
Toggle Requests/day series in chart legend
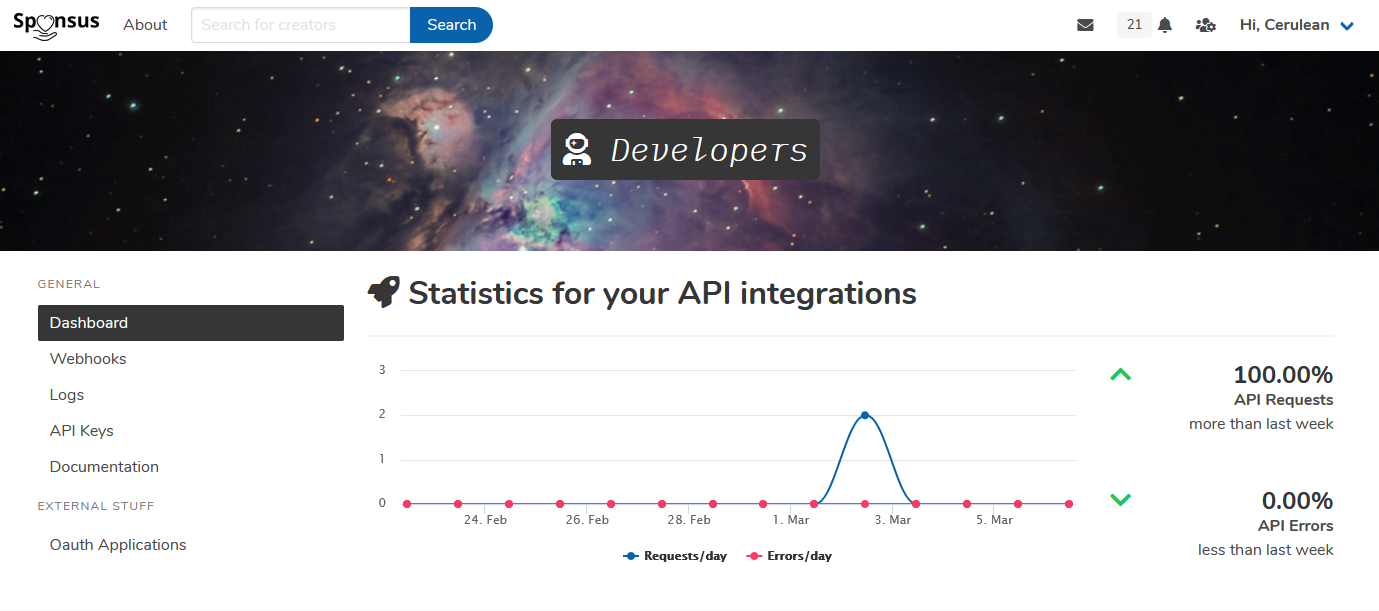pyautogui.click(x=675, y=556)
